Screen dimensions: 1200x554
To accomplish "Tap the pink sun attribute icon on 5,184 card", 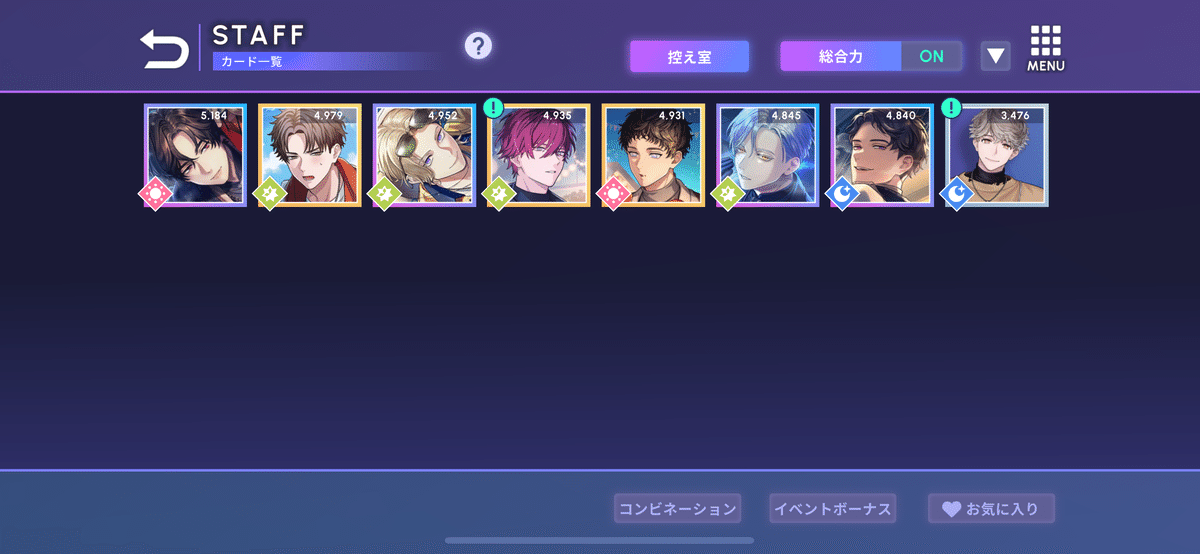I will (x=155, y=192).
